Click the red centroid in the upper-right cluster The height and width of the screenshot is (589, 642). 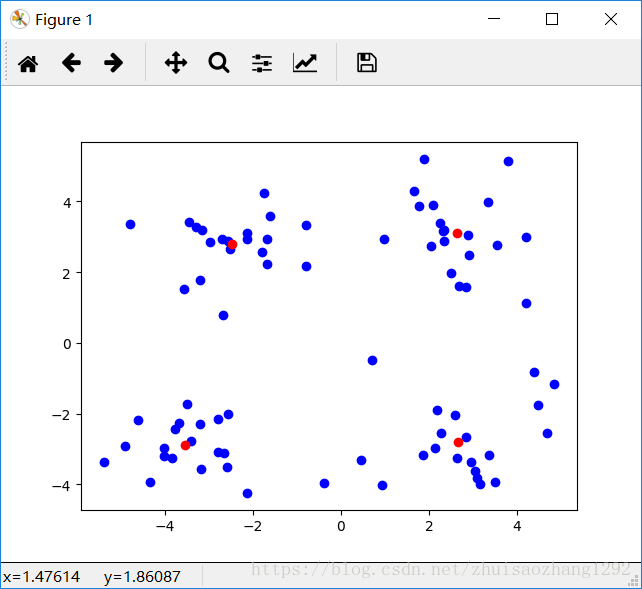(457, 233)
